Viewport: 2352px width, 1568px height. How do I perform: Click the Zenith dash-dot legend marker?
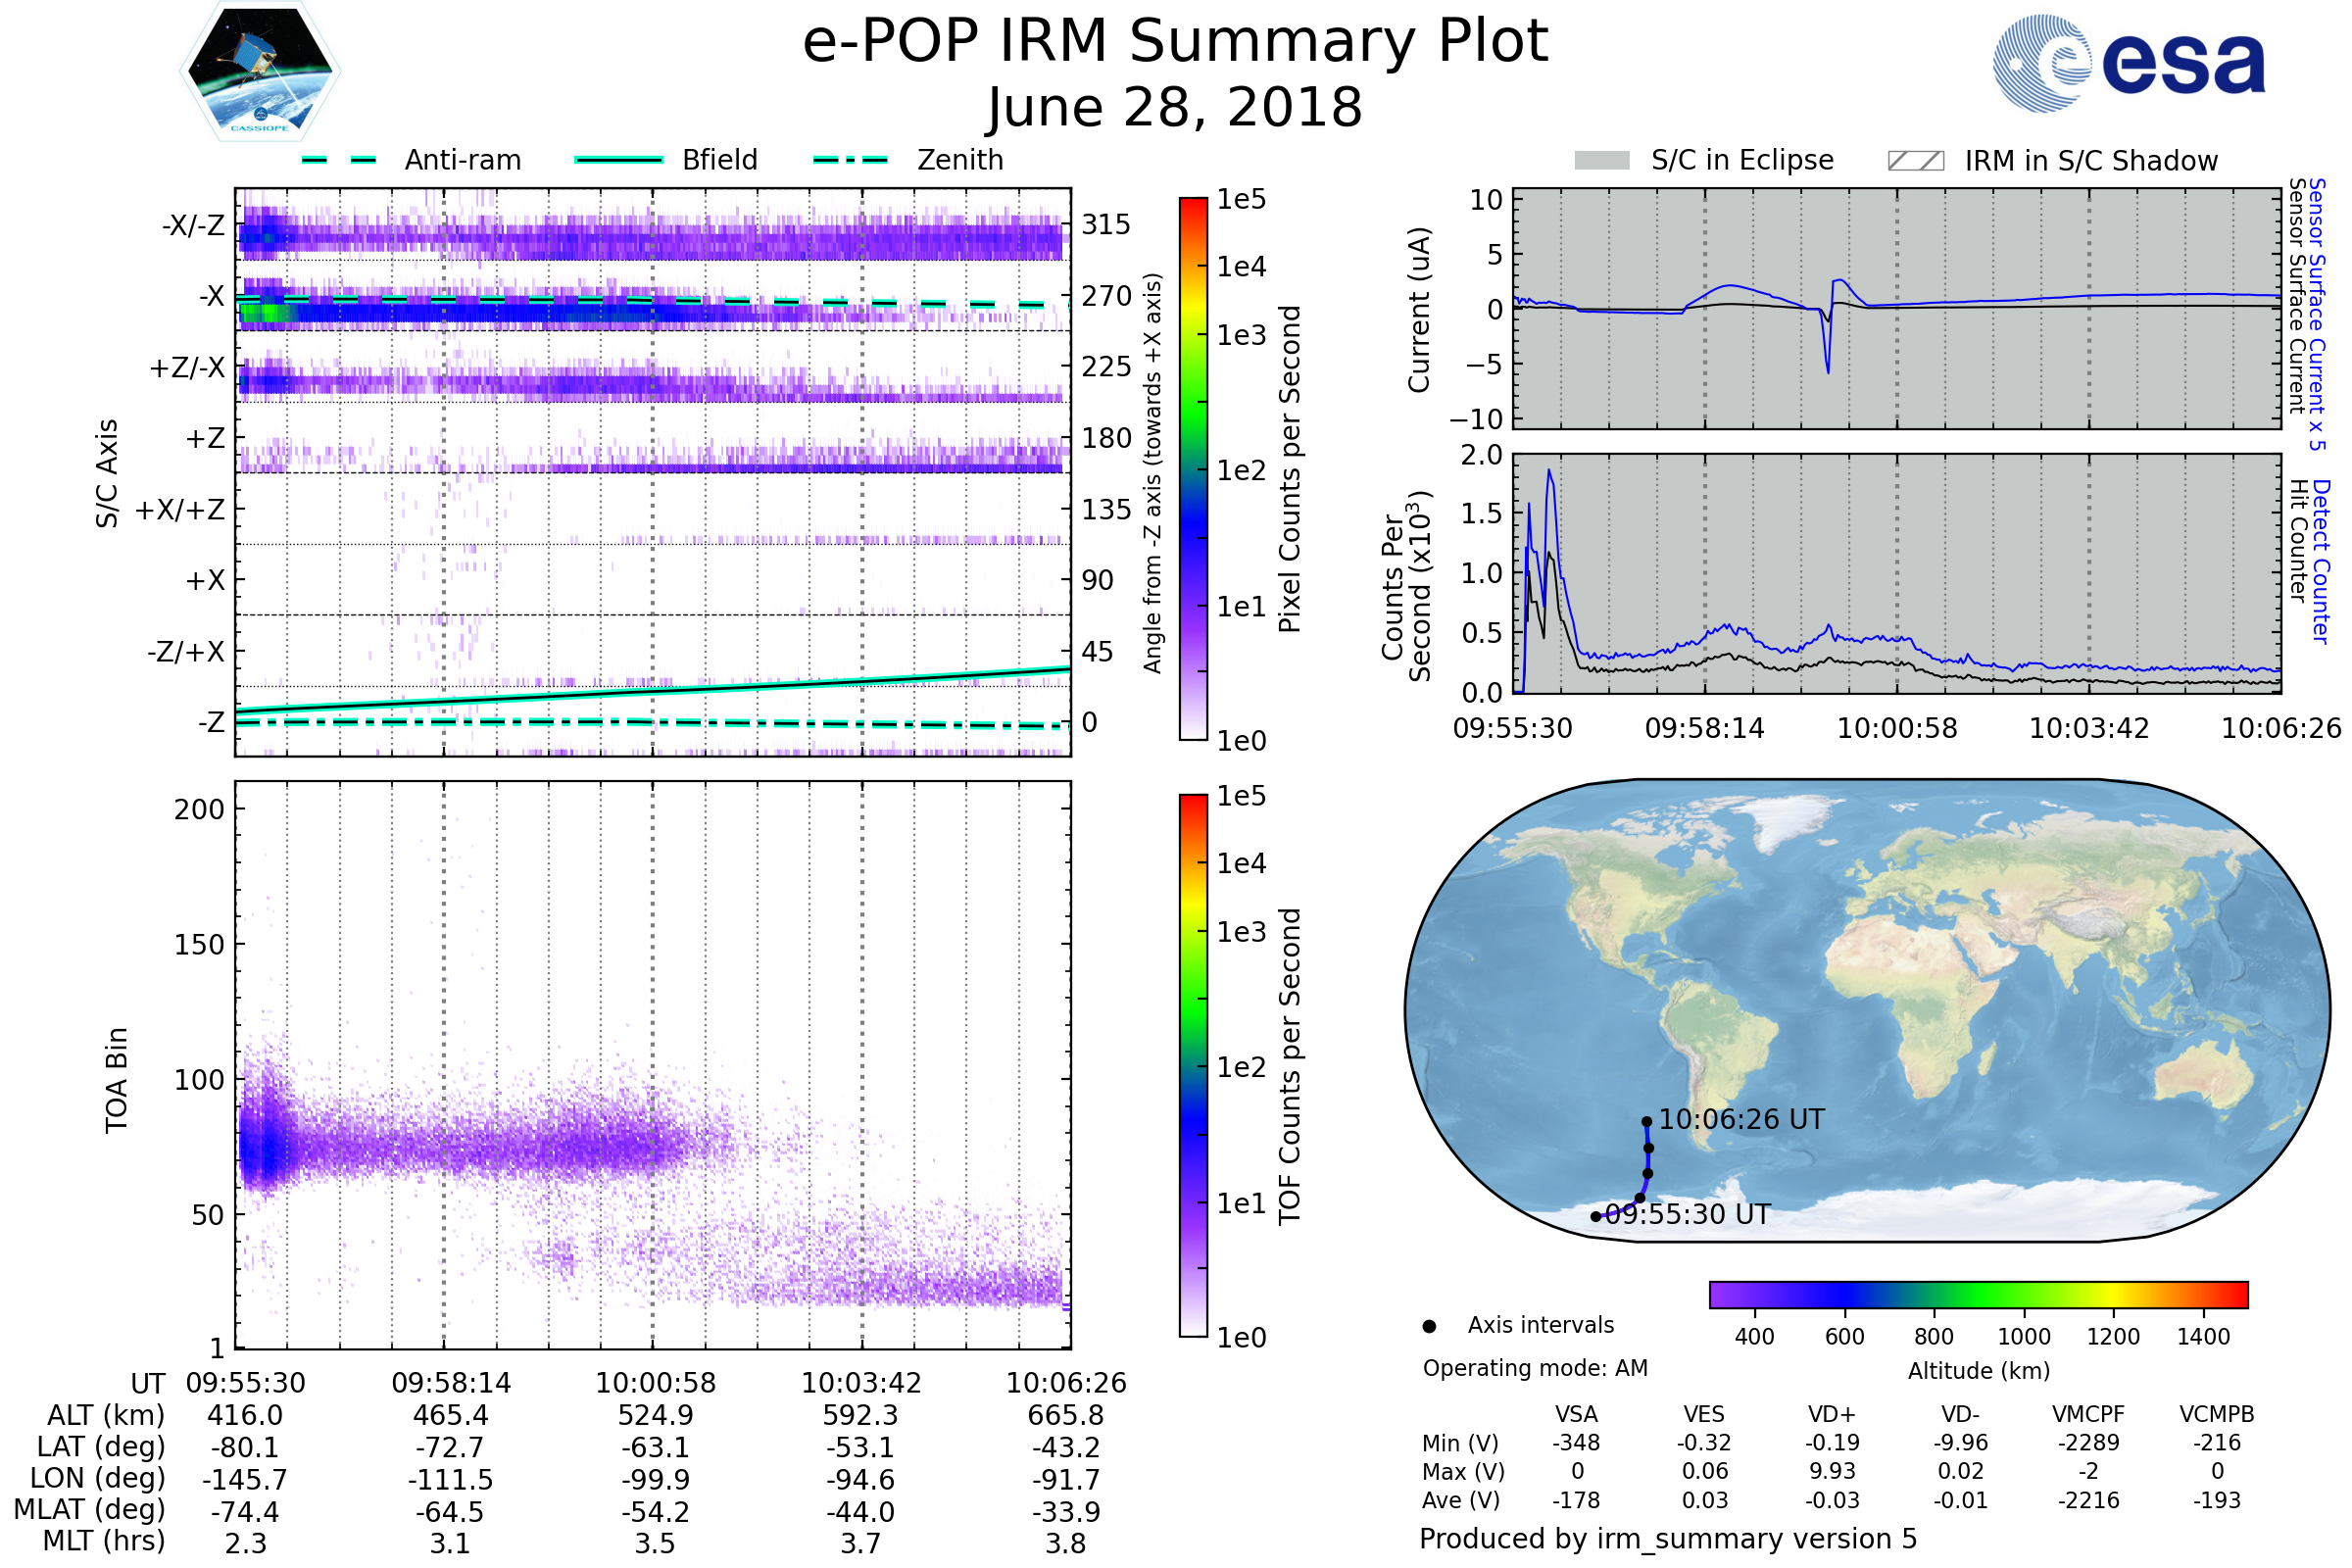tap(851, 160)
